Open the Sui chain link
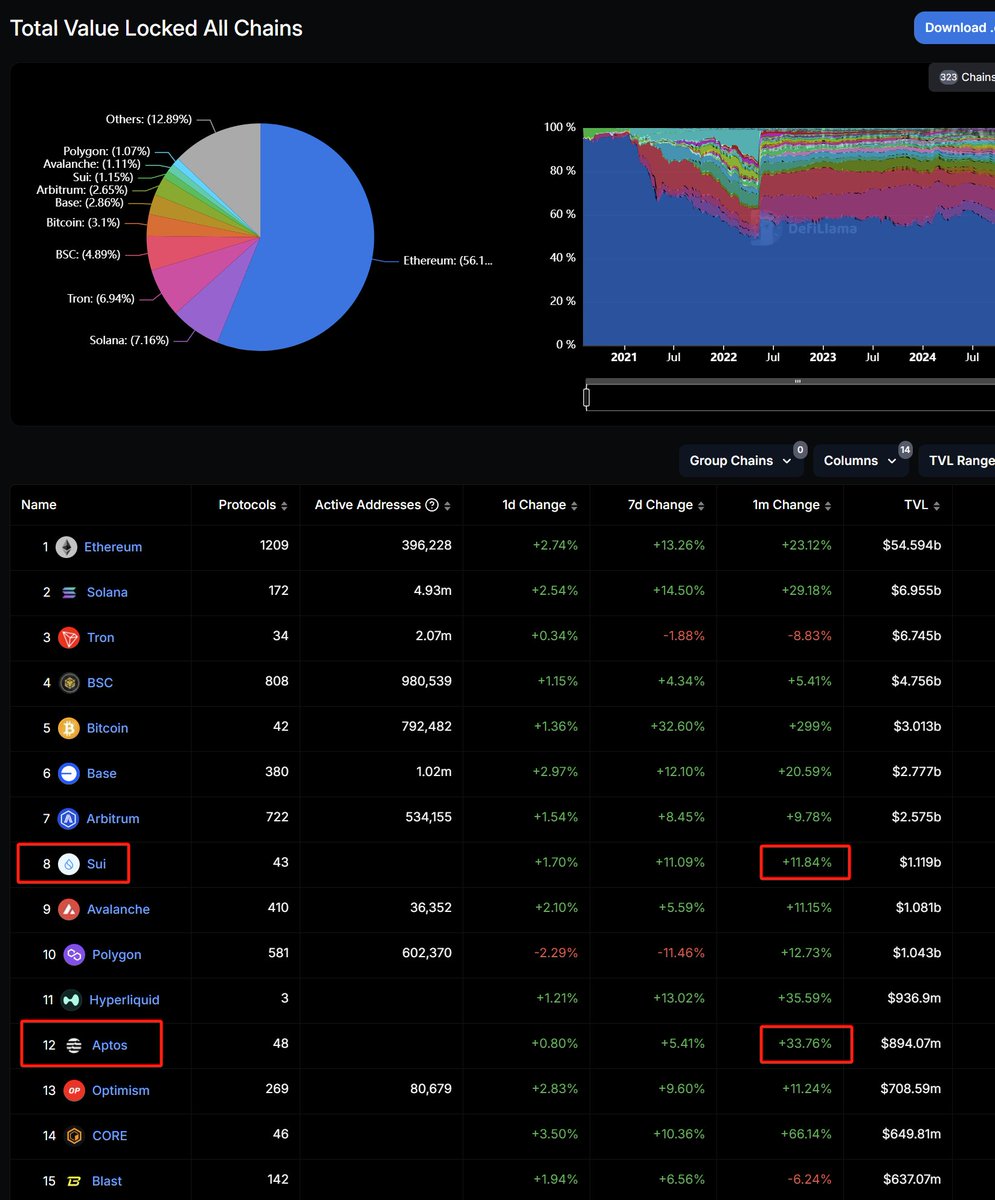The height and width of the screenshot is (1200, 995). [x=96, y=864]
